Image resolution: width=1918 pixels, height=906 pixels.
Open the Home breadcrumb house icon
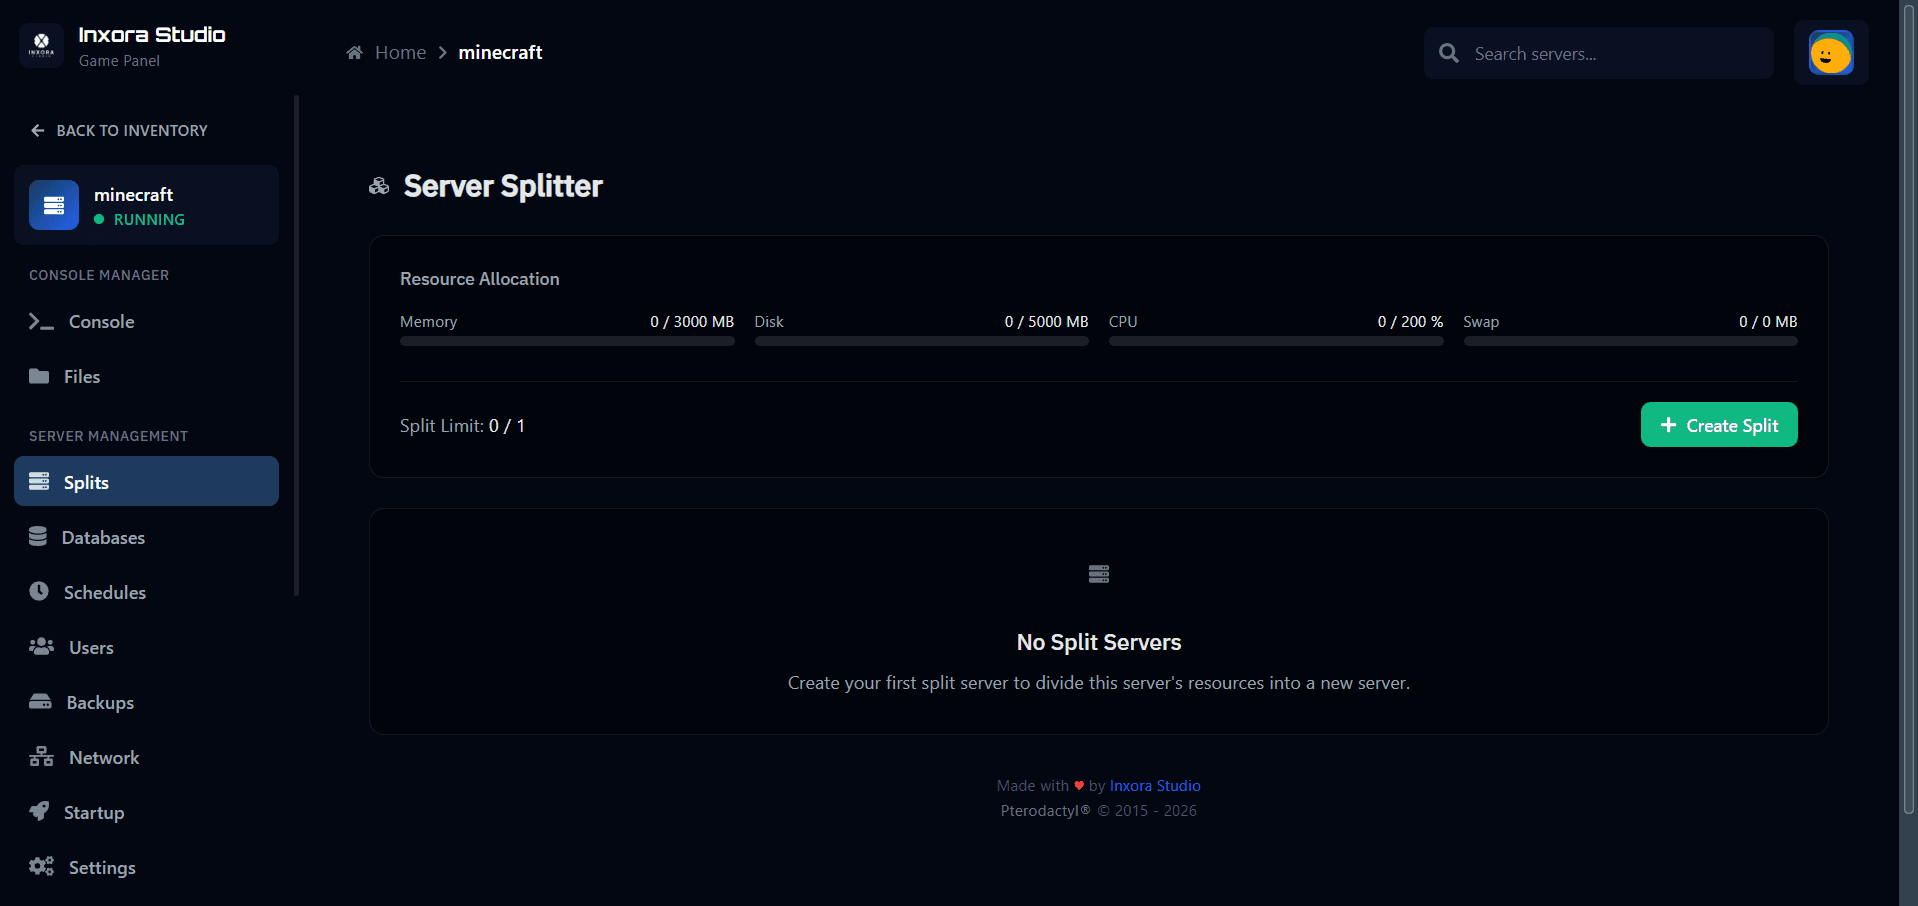click(353, 52)
